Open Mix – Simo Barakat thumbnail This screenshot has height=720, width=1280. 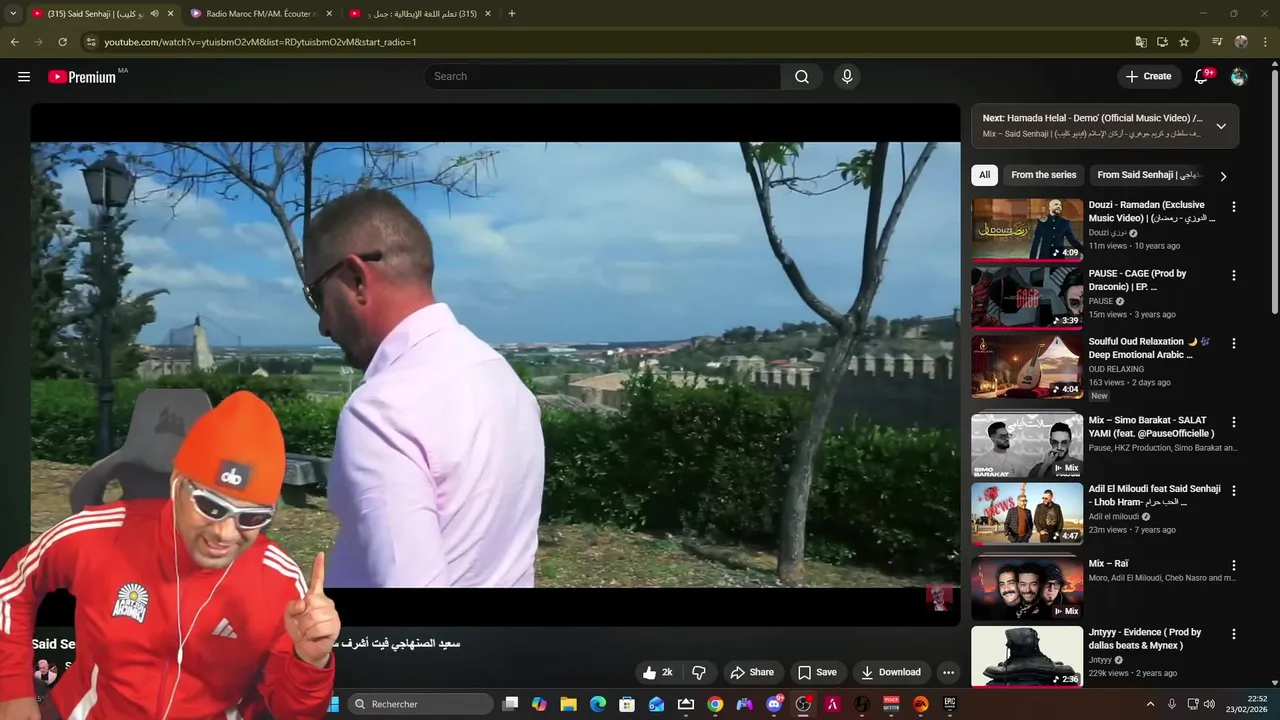point(1027,445)
